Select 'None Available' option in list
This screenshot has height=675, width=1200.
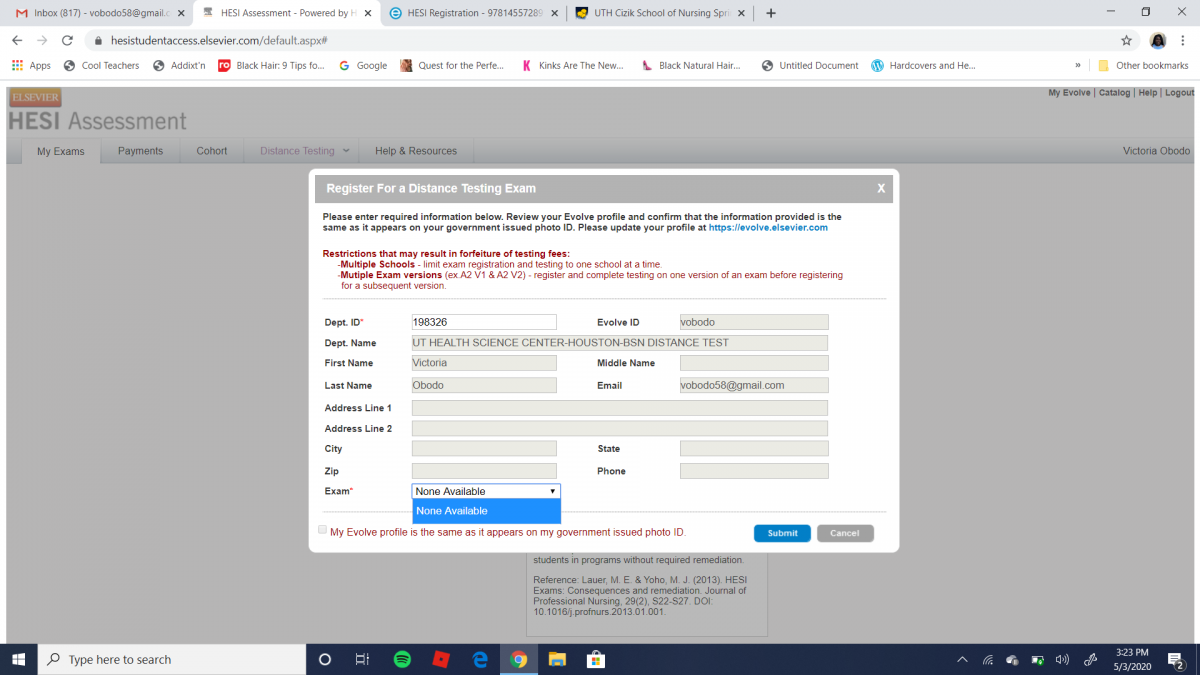point(486,511)
